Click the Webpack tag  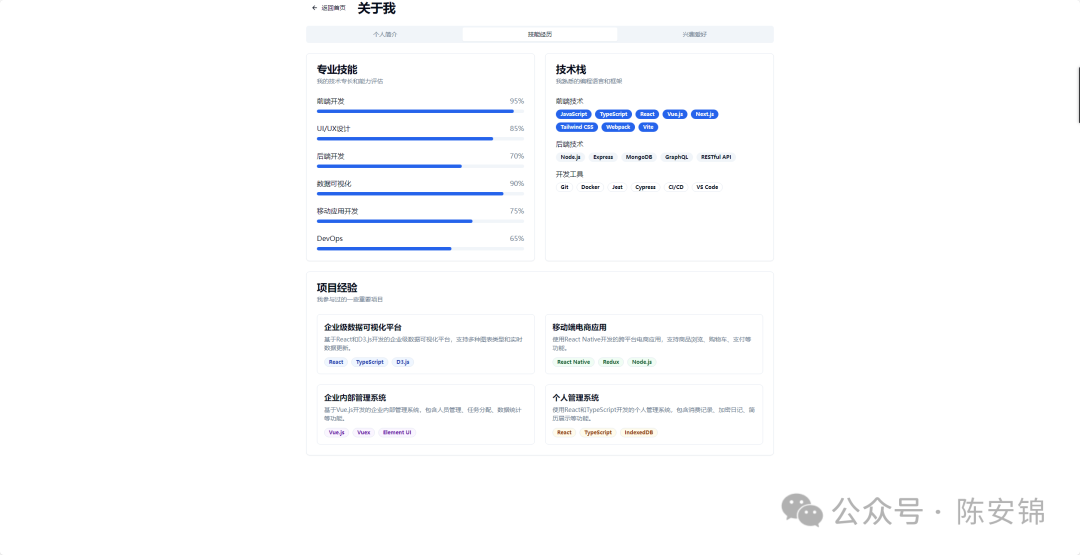618,127
